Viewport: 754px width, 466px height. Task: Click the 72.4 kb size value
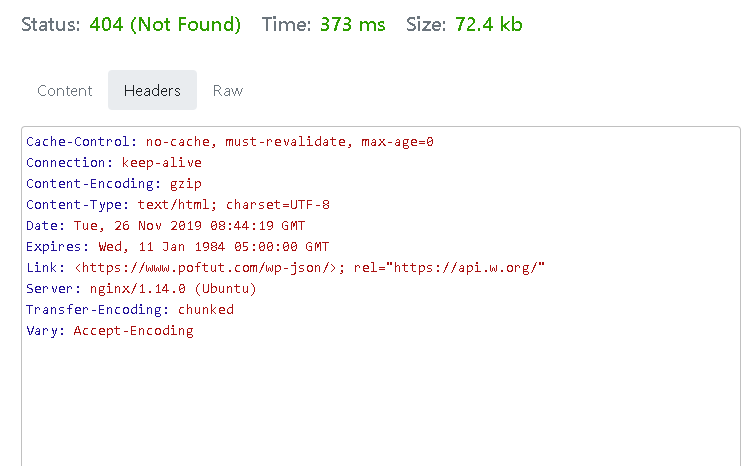489,24
